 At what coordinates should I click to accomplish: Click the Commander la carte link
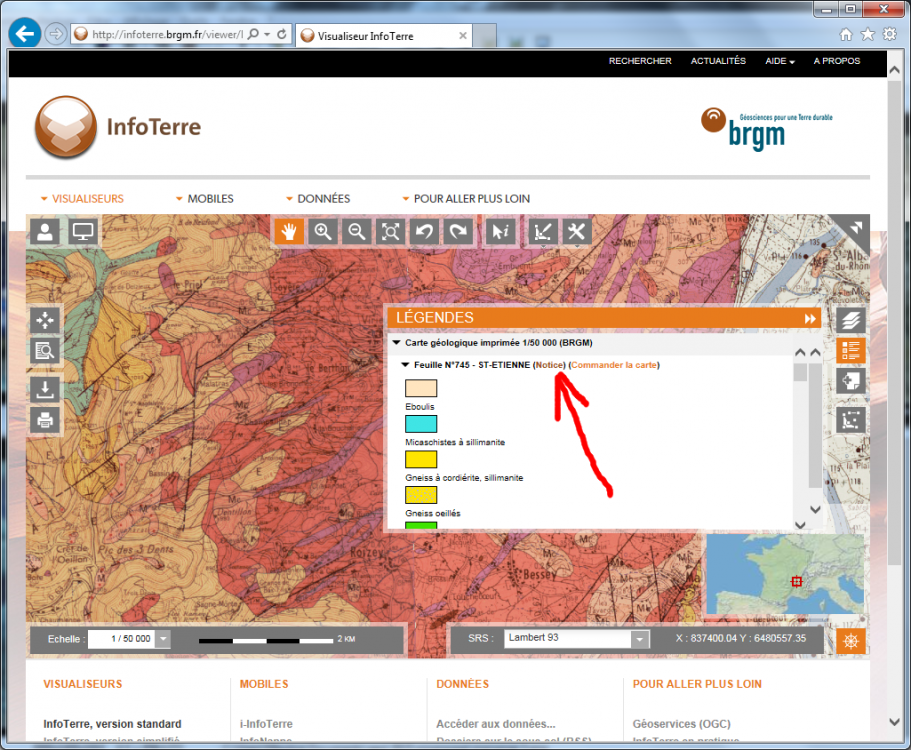(x=614, y=365)
